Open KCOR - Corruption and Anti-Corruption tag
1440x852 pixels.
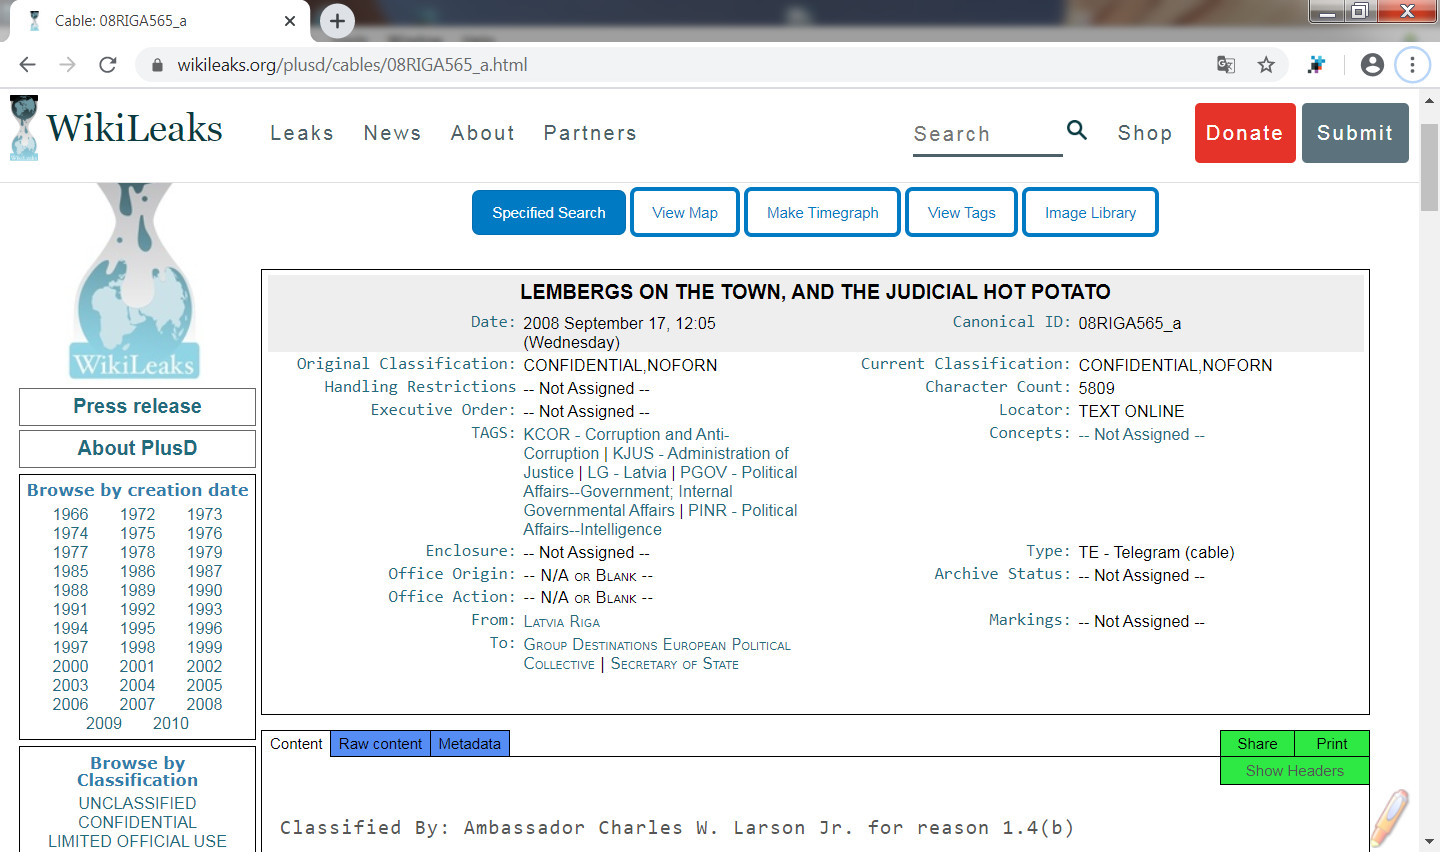tap(626, 444)
